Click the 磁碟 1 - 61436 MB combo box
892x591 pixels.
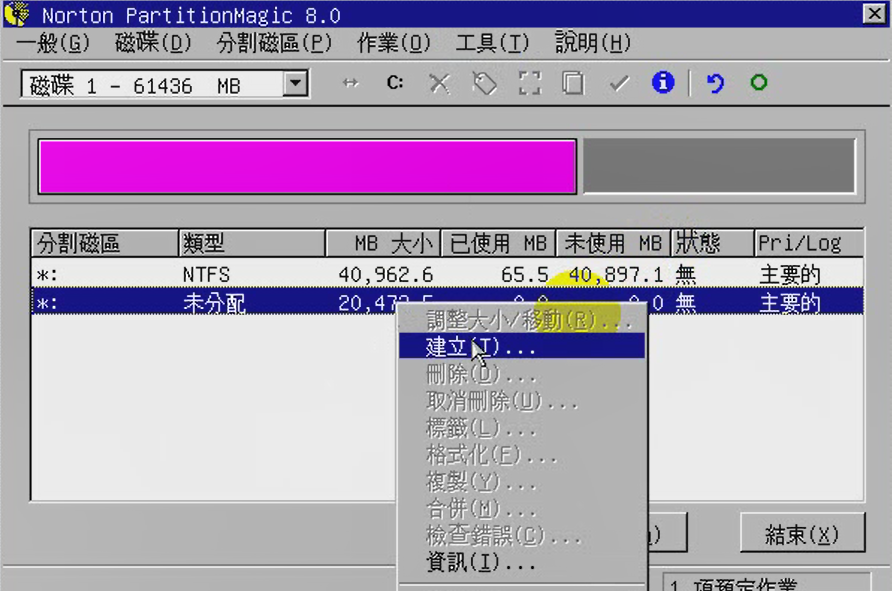tap(164, 84)
